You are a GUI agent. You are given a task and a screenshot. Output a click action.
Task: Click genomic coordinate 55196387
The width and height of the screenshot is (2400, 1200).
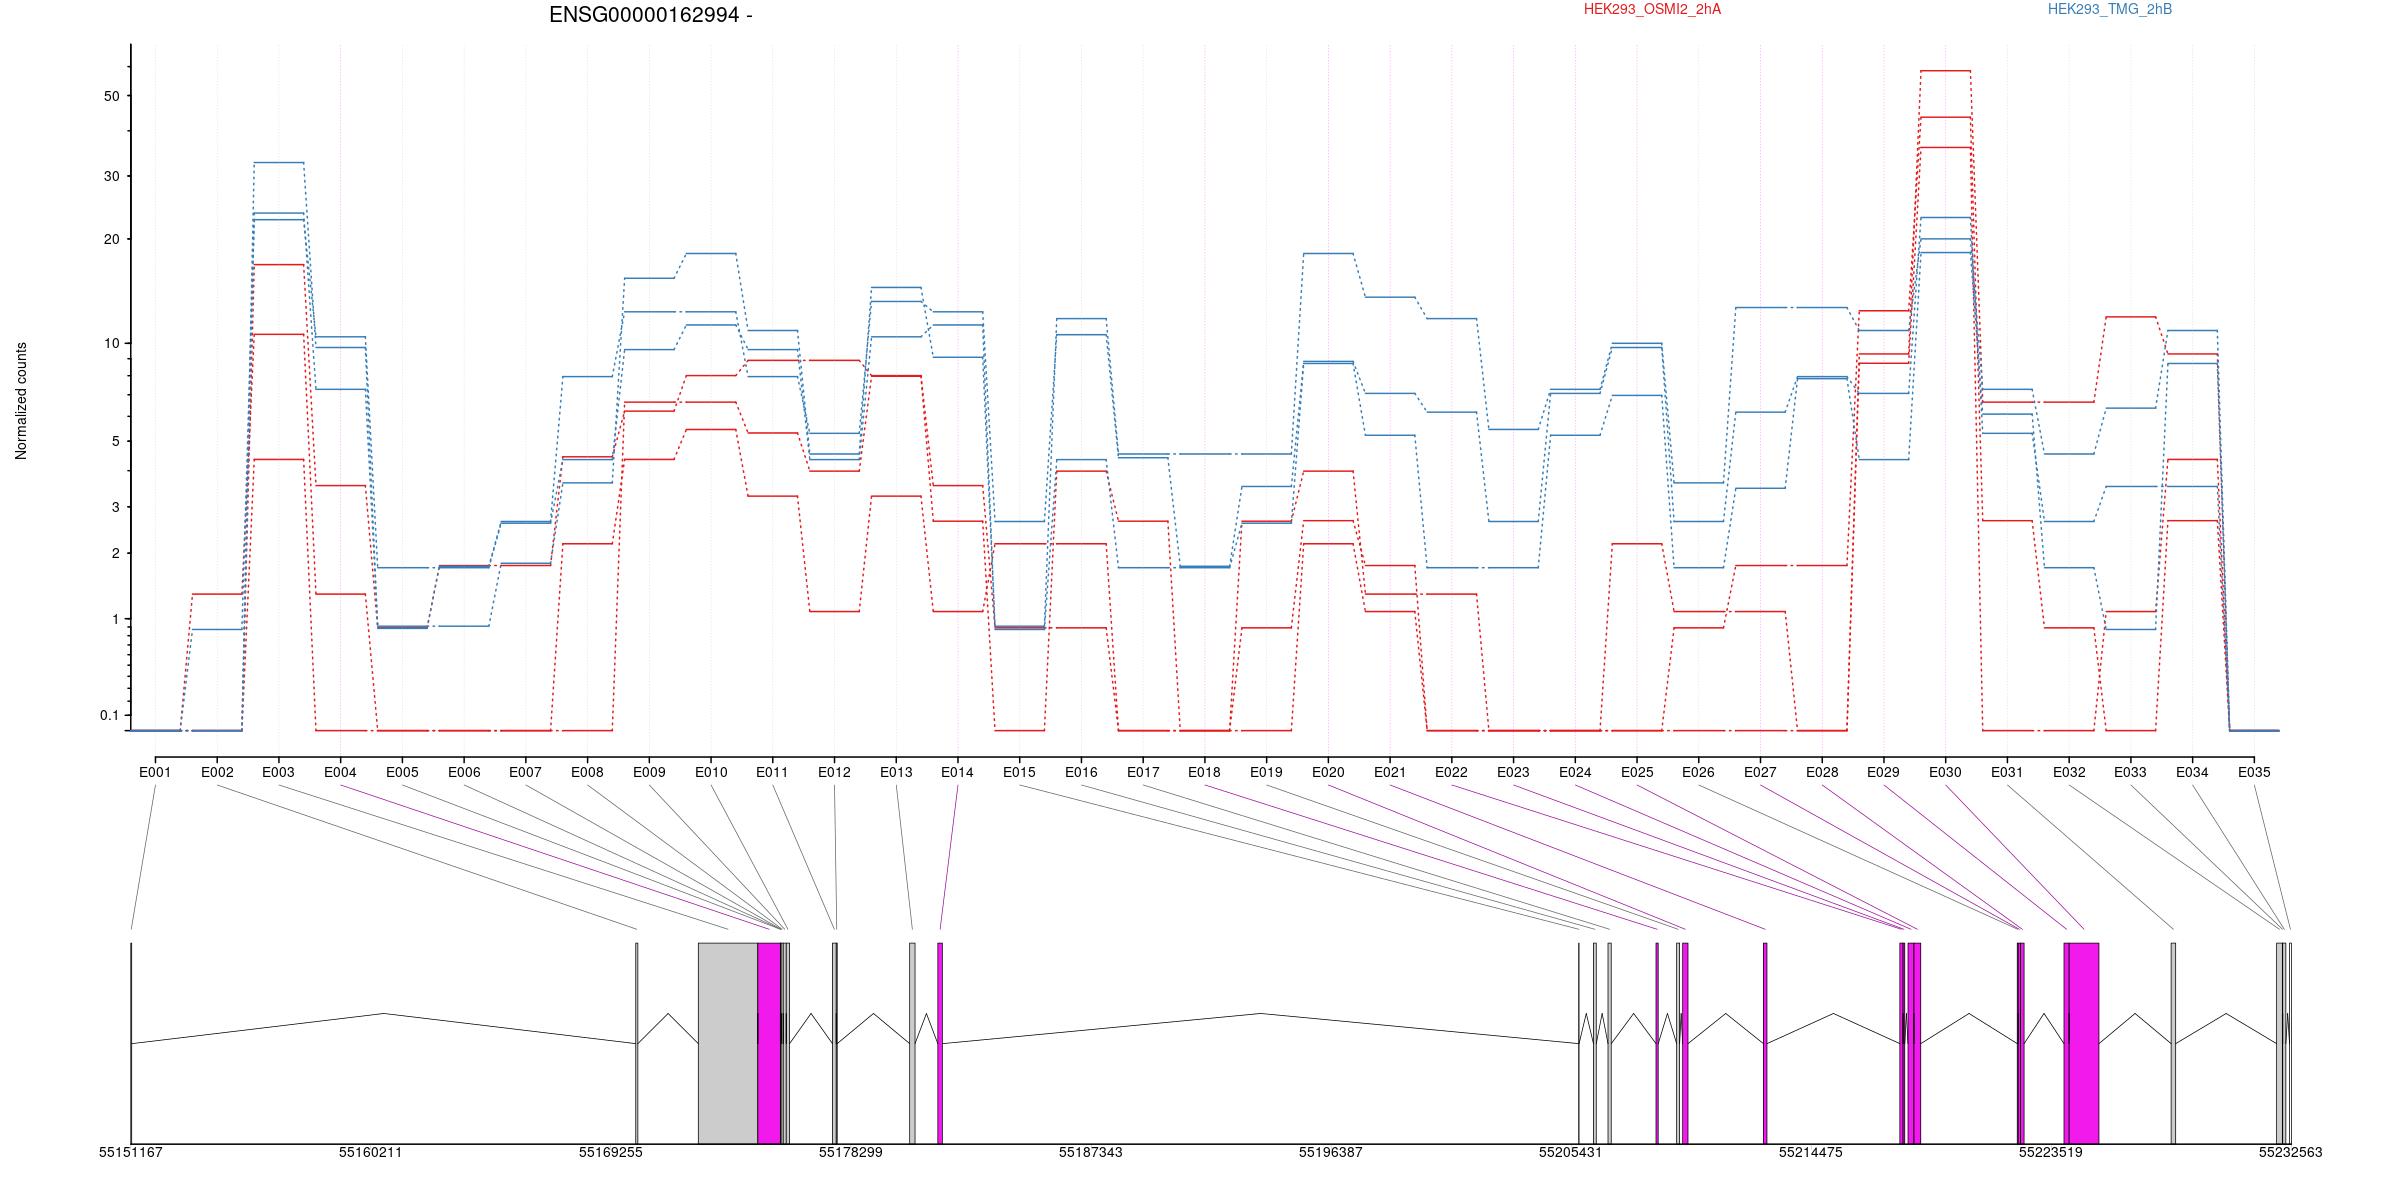[x=1331, y=1153]
